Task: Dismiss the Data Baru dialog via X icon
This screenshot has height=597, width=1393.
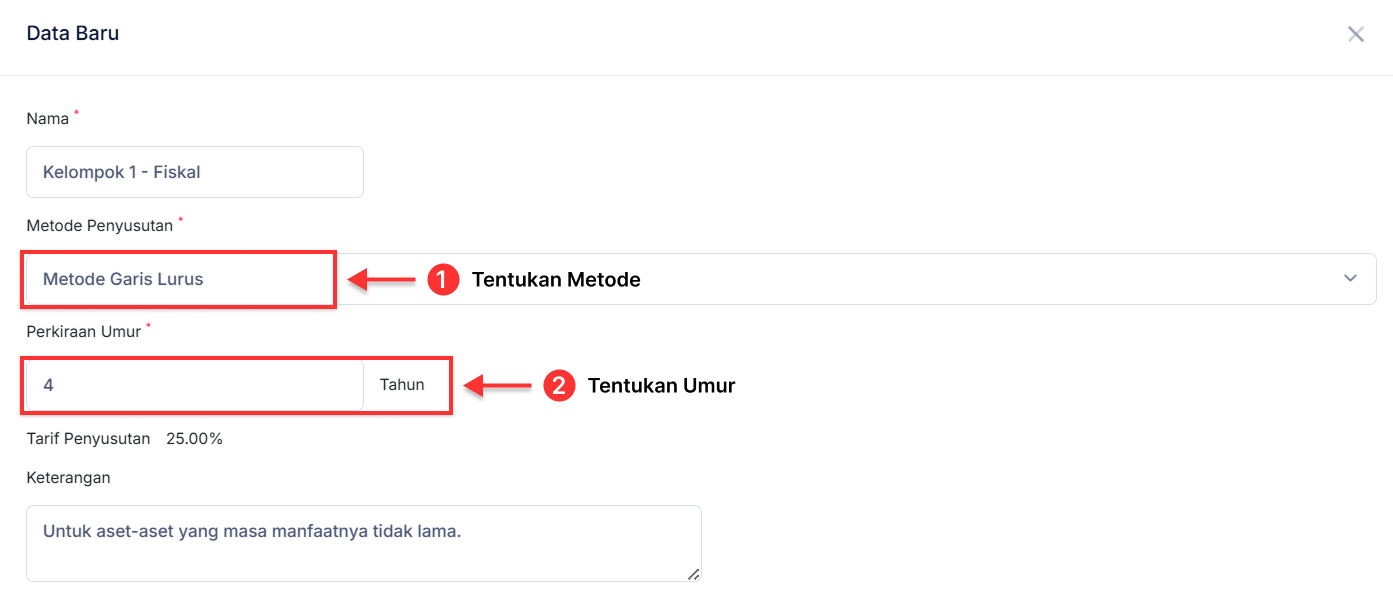Action: [1356, 33]
